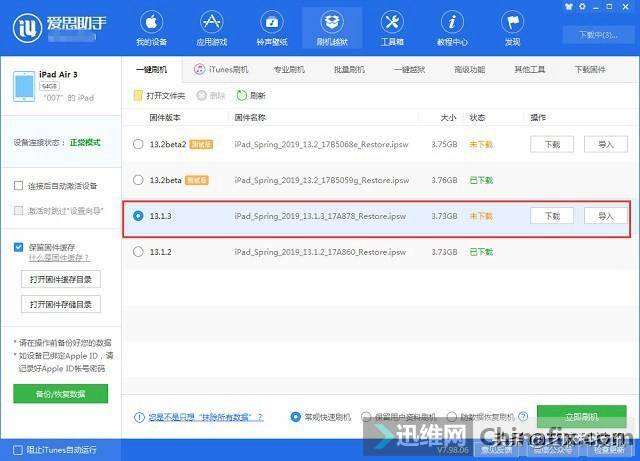The width and height of the screenshot is (640, 461).
Task: Open 教程中心 tutorial center
Action: click(x=452, y=28)
